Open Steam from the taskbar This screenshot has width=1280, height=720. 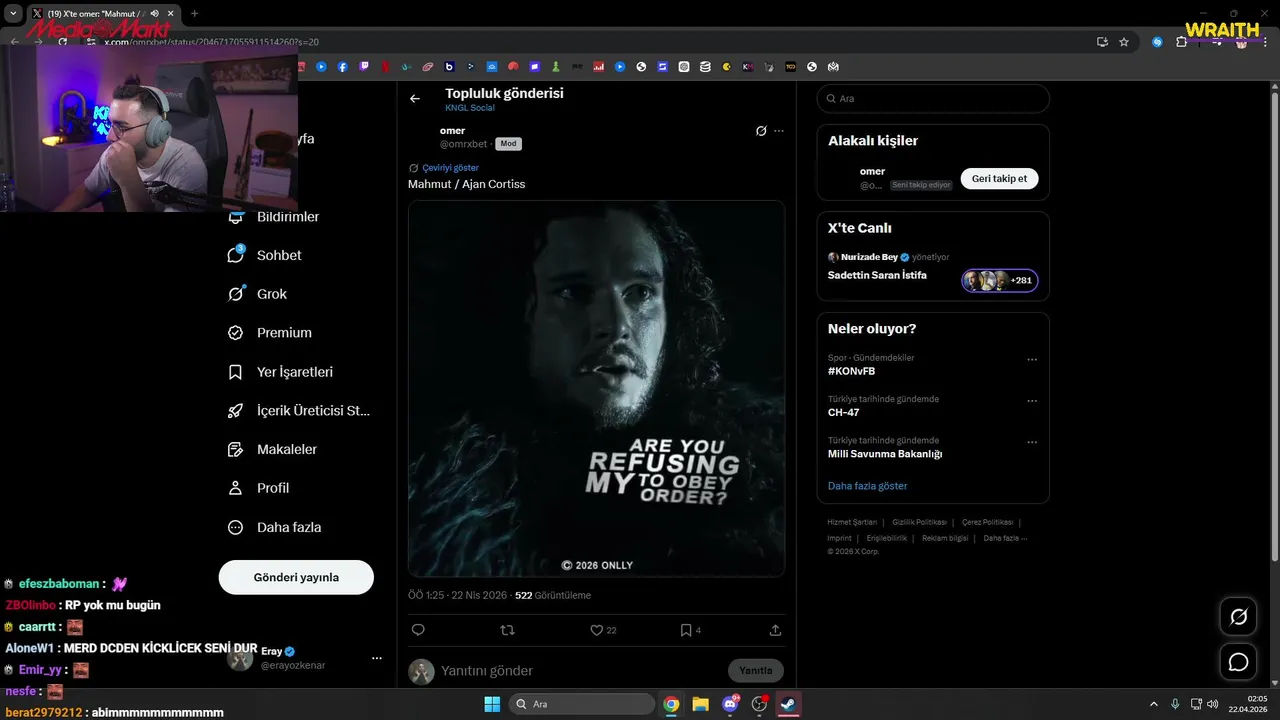788,704
